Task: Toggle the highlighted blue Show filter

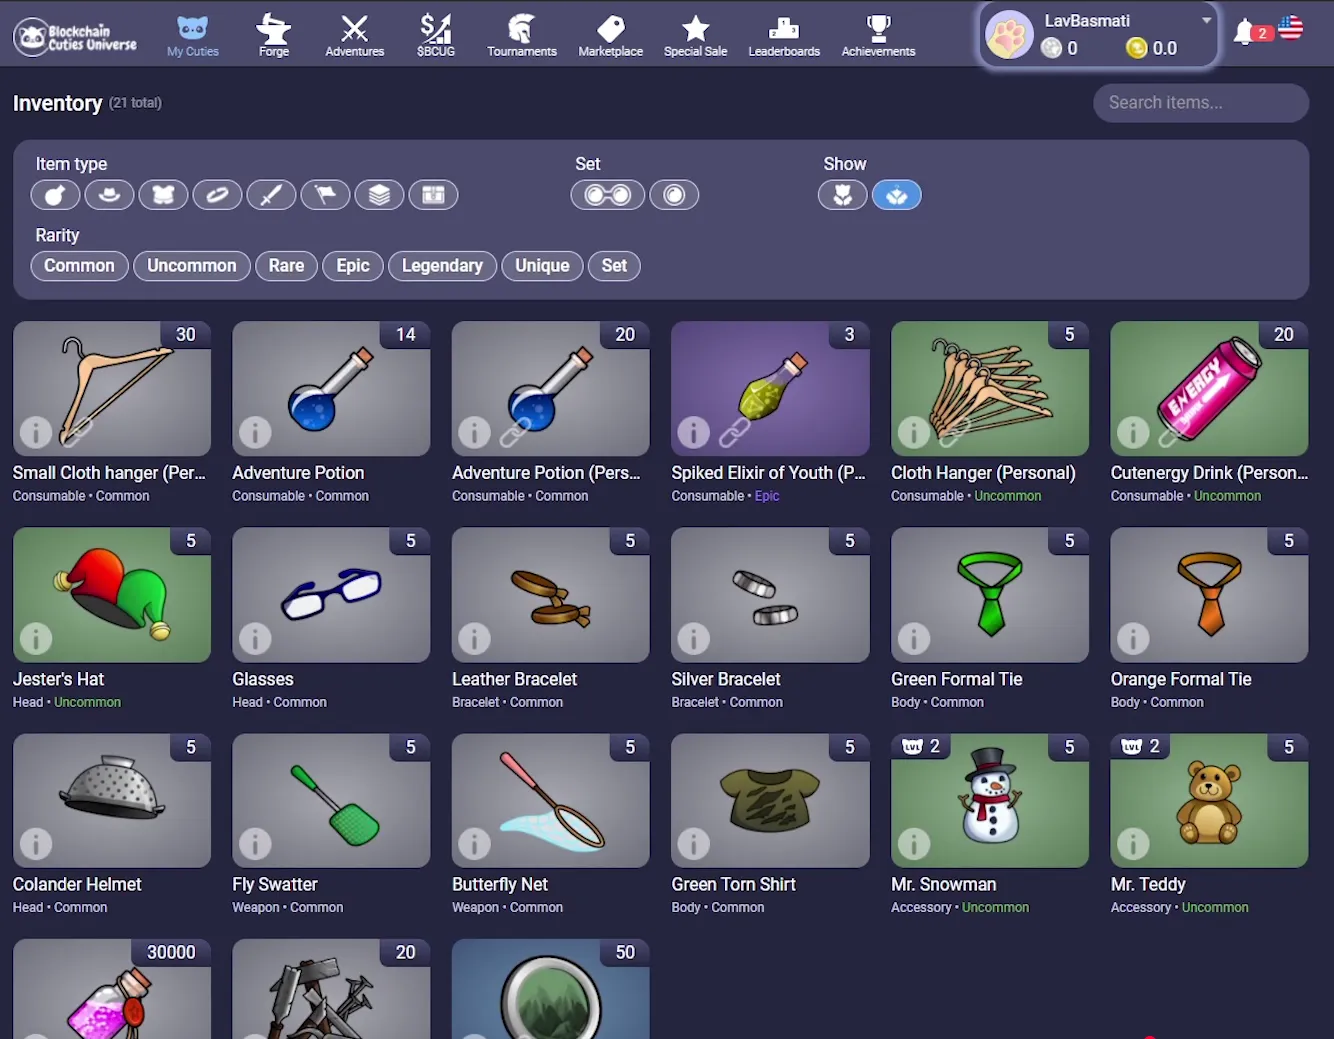Action: point(897,195)
